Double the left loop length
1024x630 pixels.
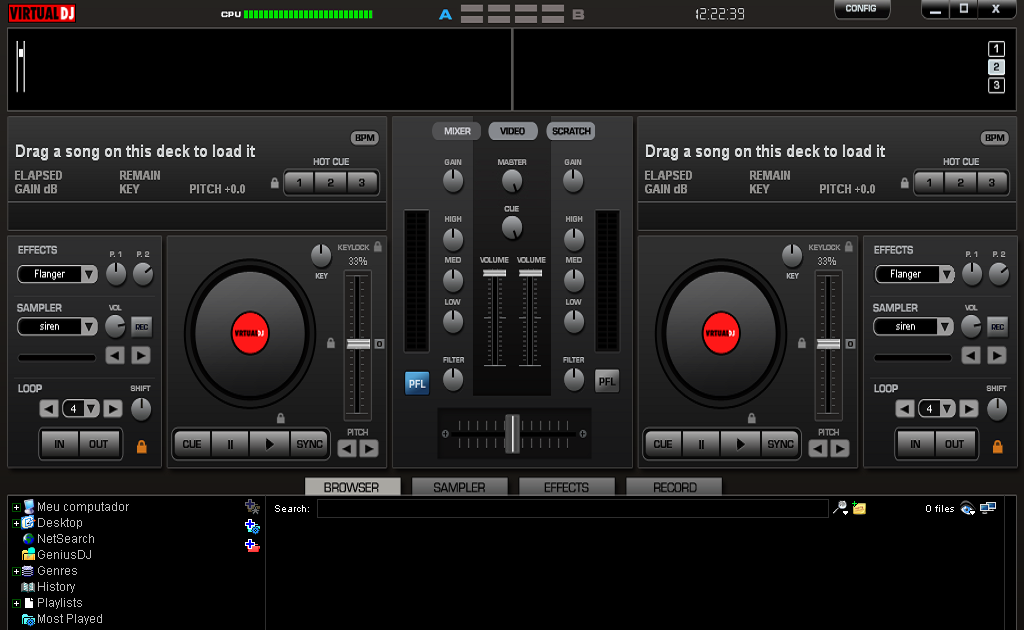point(113,409)
